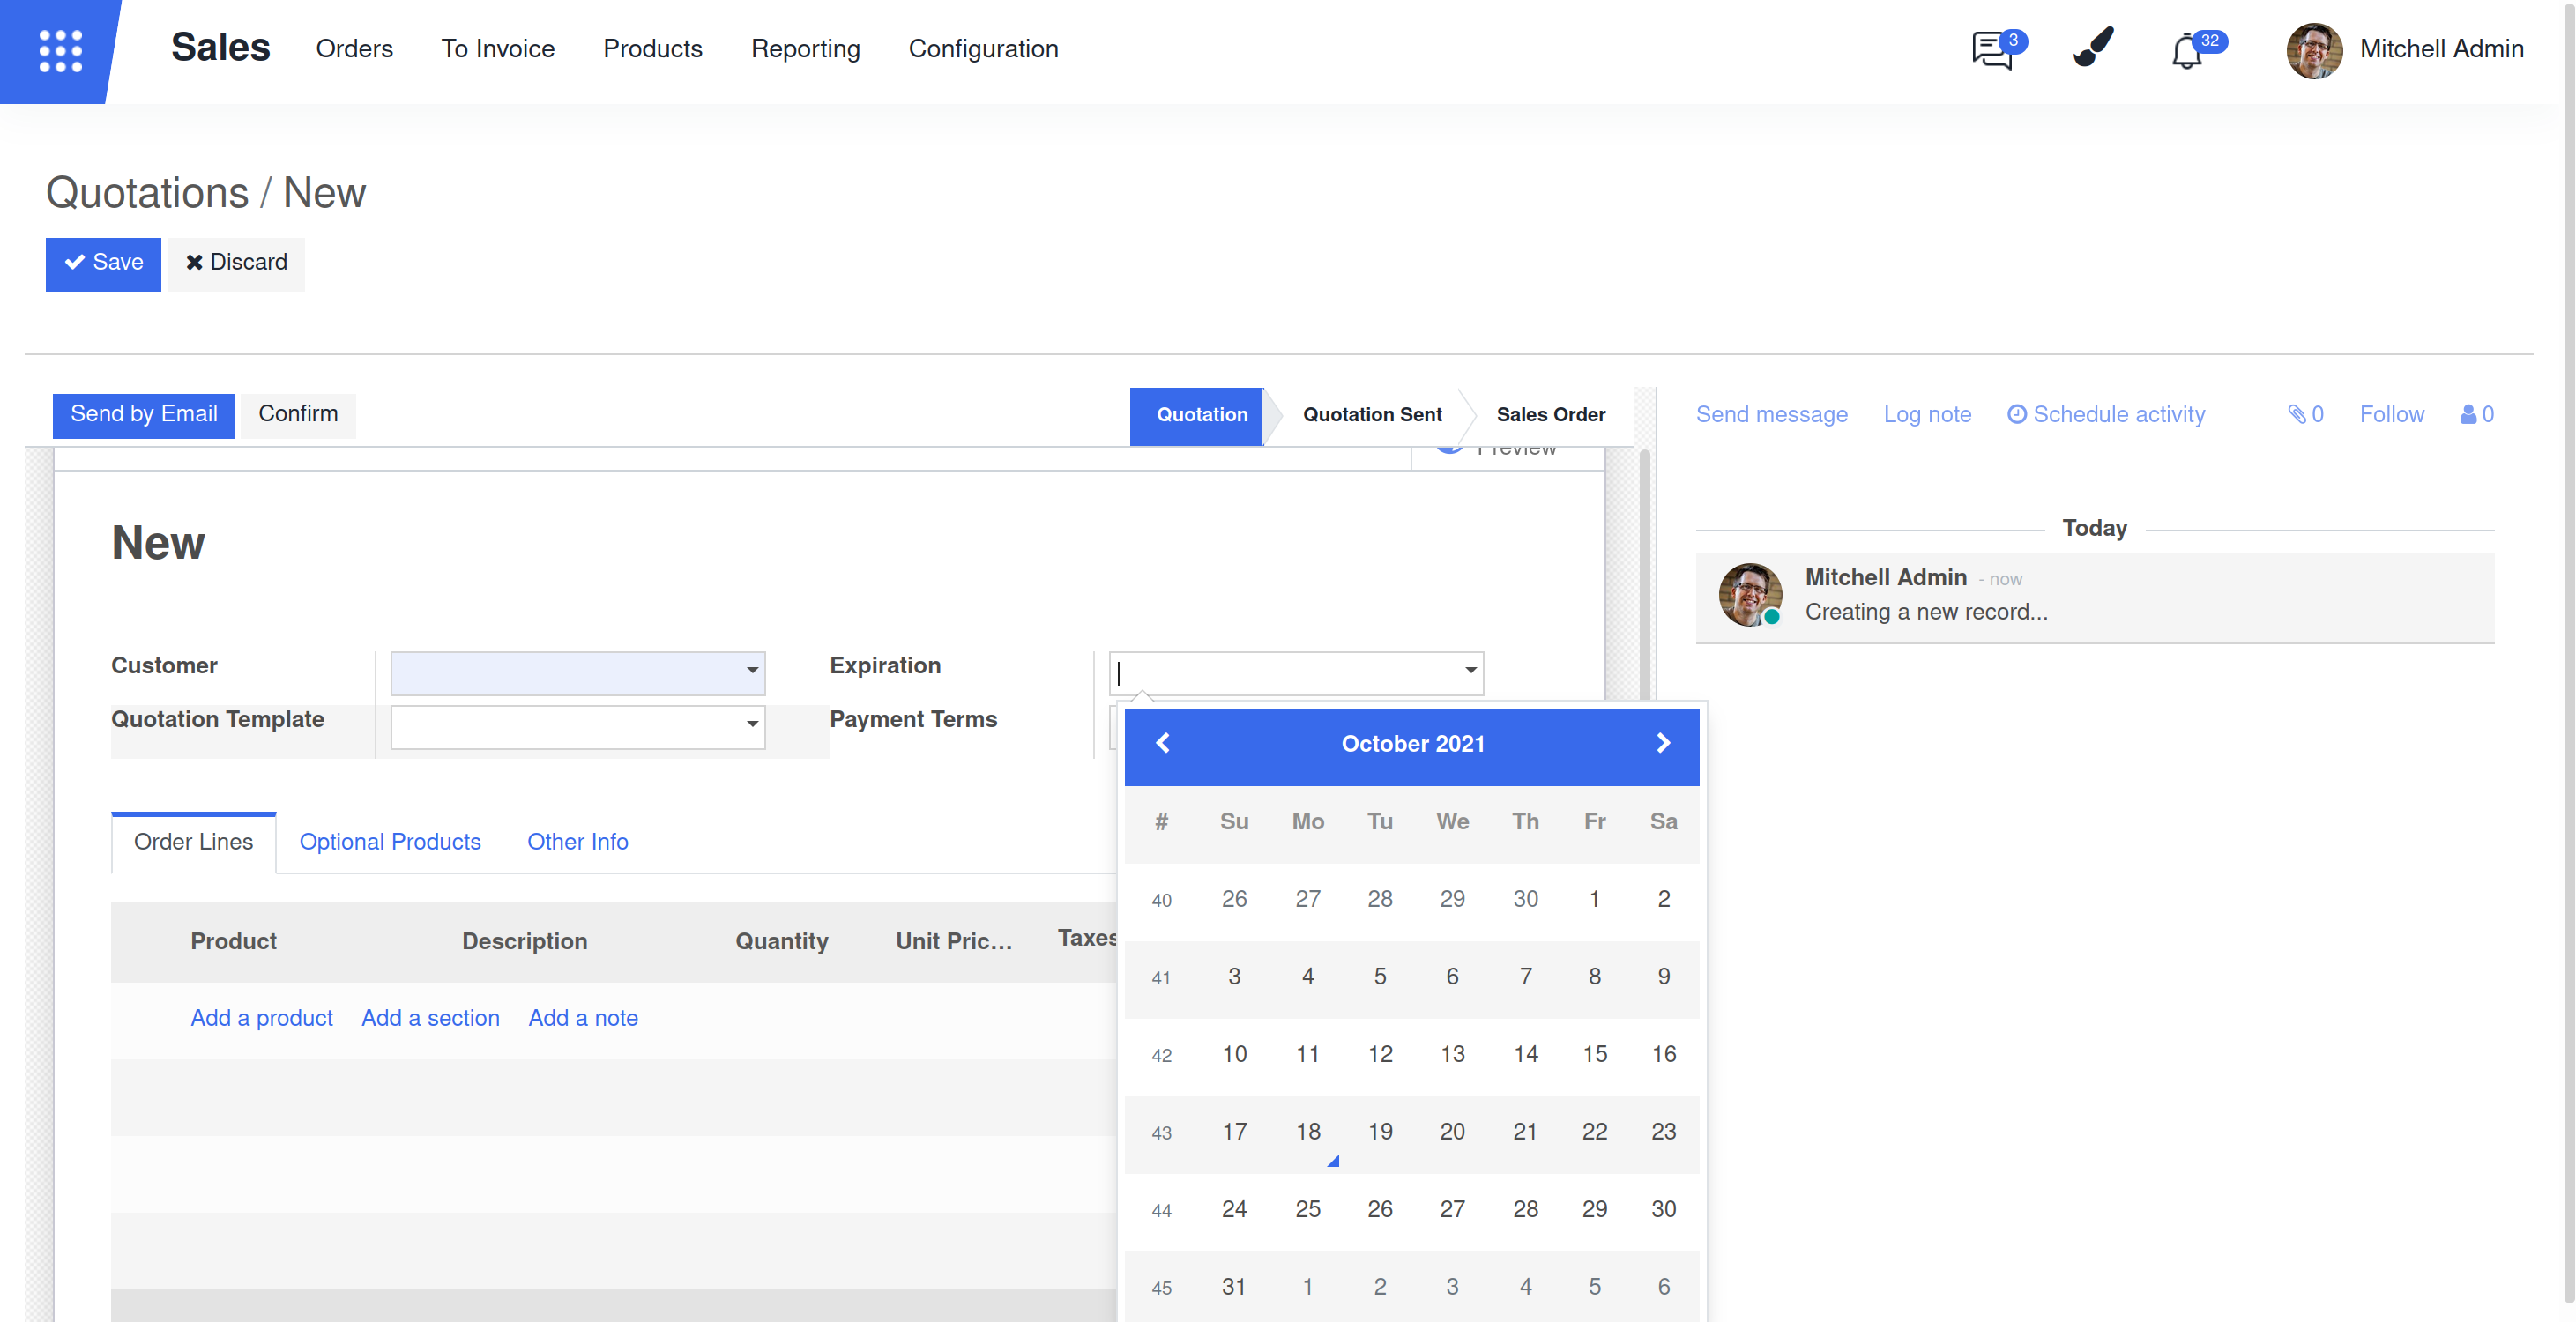Click the paperclip attachments icon
This screenshot has width=2576, height=1322.
click(x=2297, y=414)
